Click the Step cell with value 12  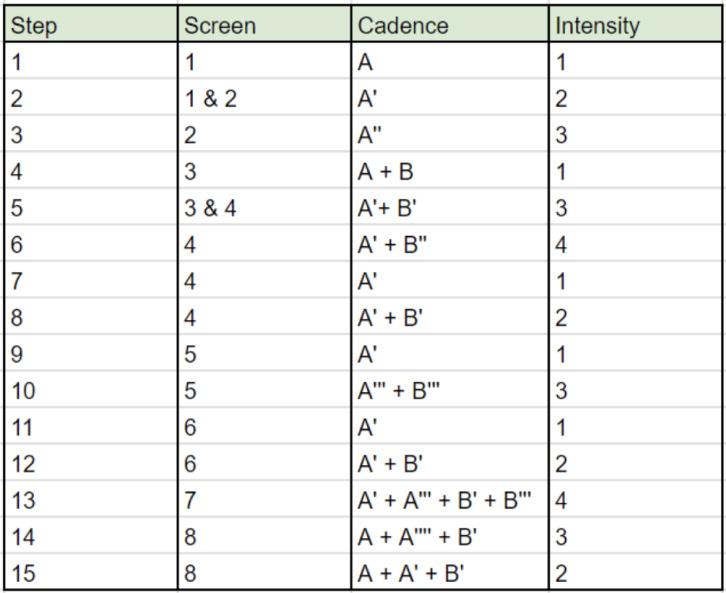pos(92,464)
